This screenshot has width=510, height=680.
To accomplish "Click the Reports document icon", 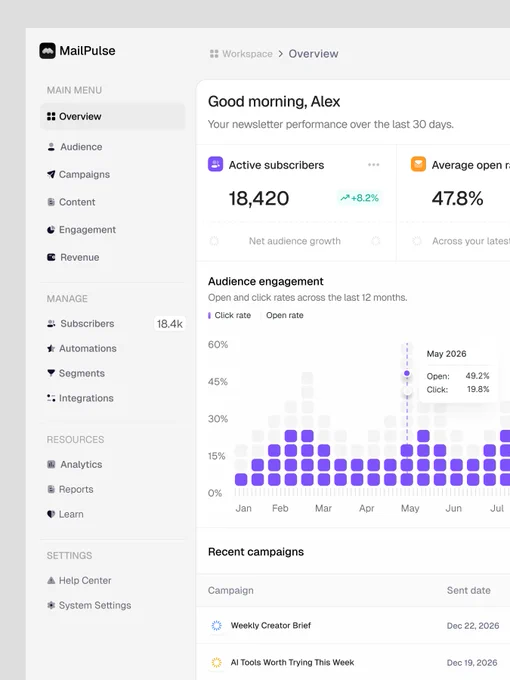I will click(x=51, y=489).
